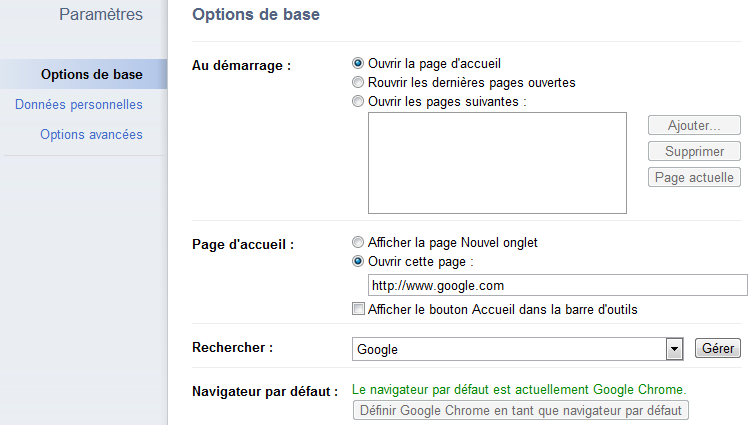Click the Ajouter... button
The height and width of the screenshot is (426, 749).
pyautogui.click(x=694, y=125)
